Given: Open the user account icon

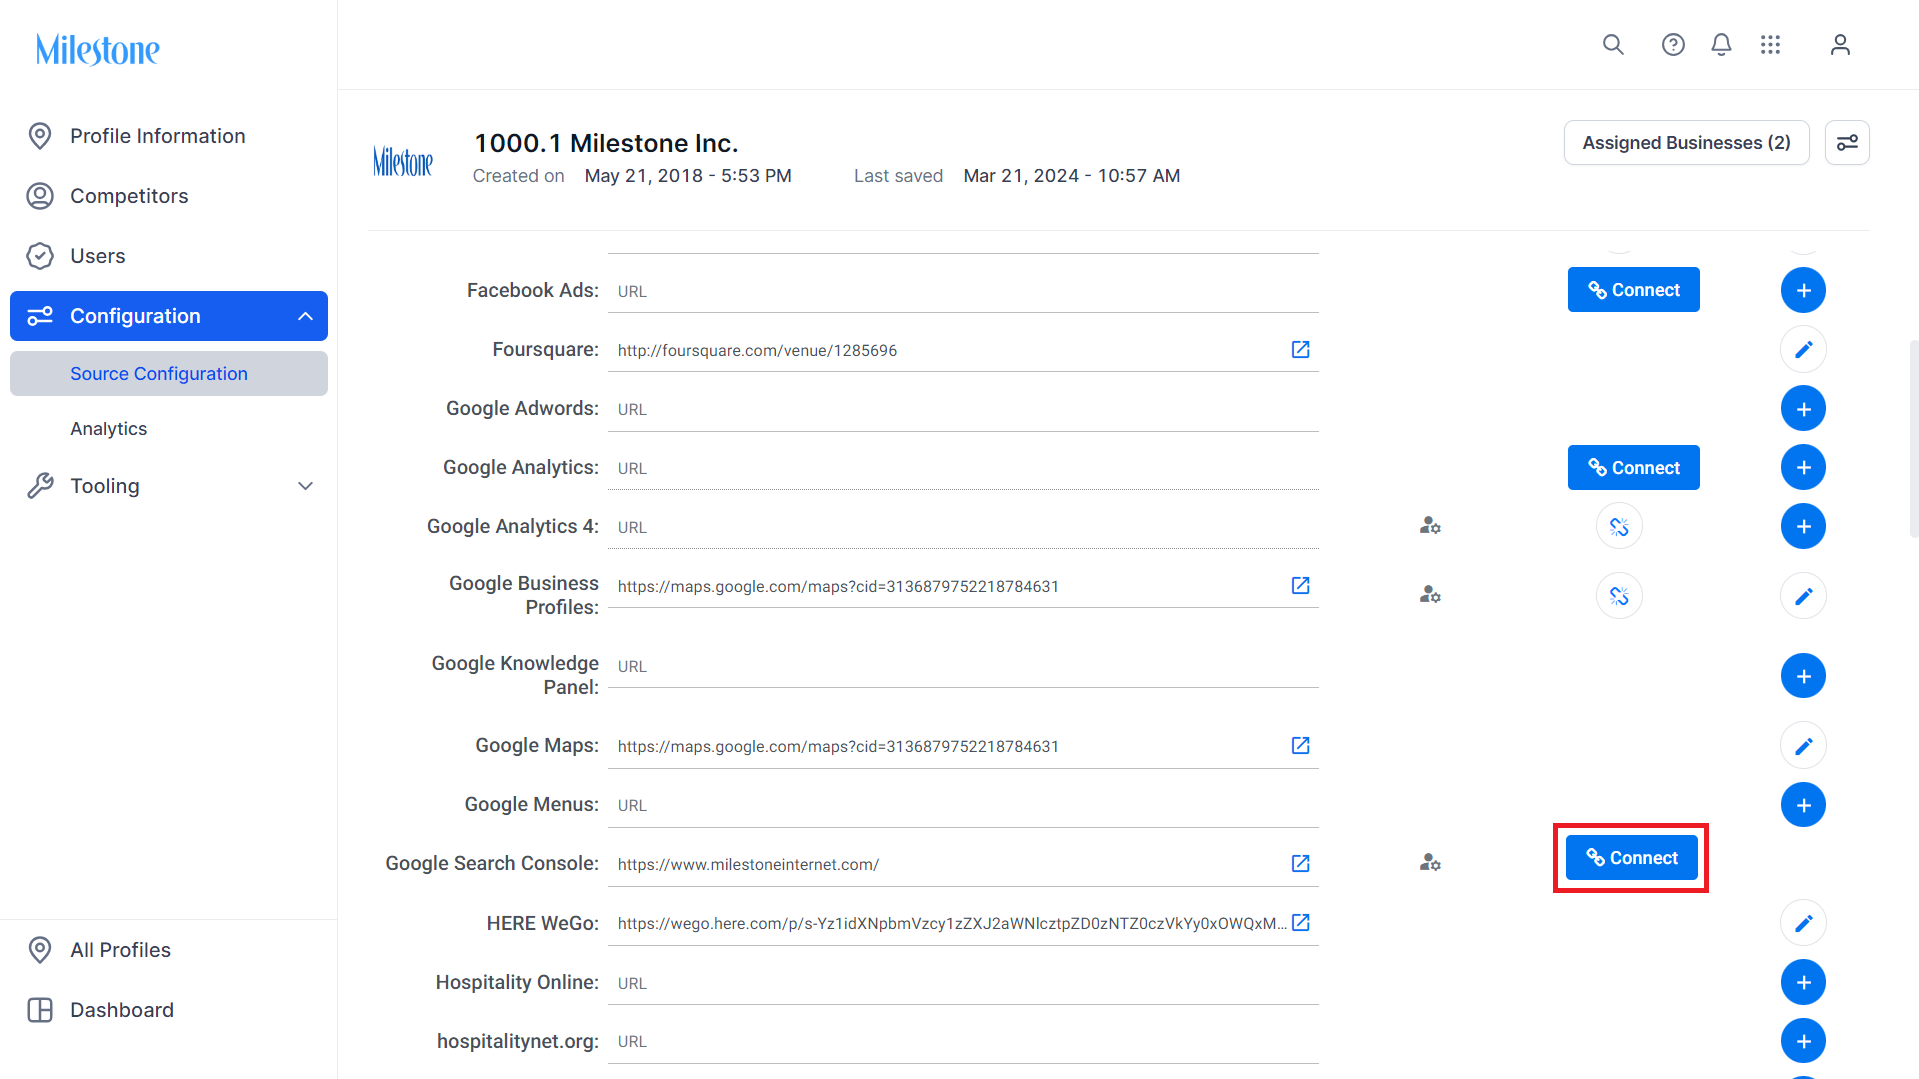Looking at the screenshot, I should (x=1840, y=45).
